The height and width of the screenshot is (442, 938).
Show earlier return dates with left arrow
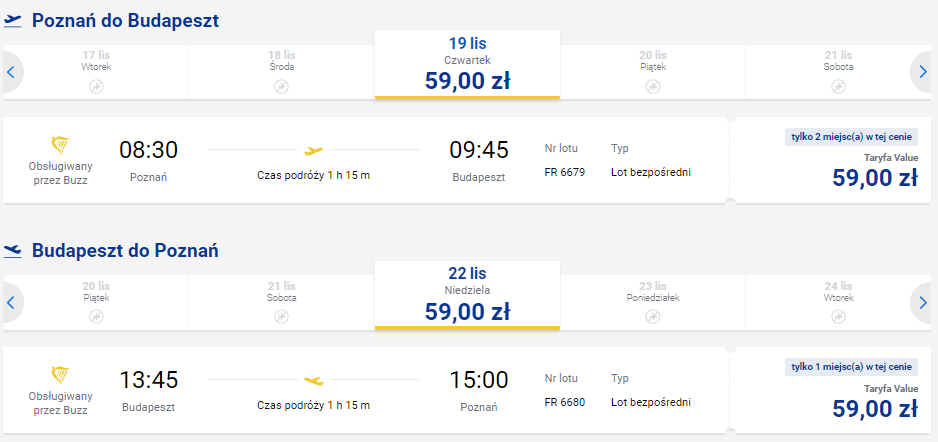[10, 303]
